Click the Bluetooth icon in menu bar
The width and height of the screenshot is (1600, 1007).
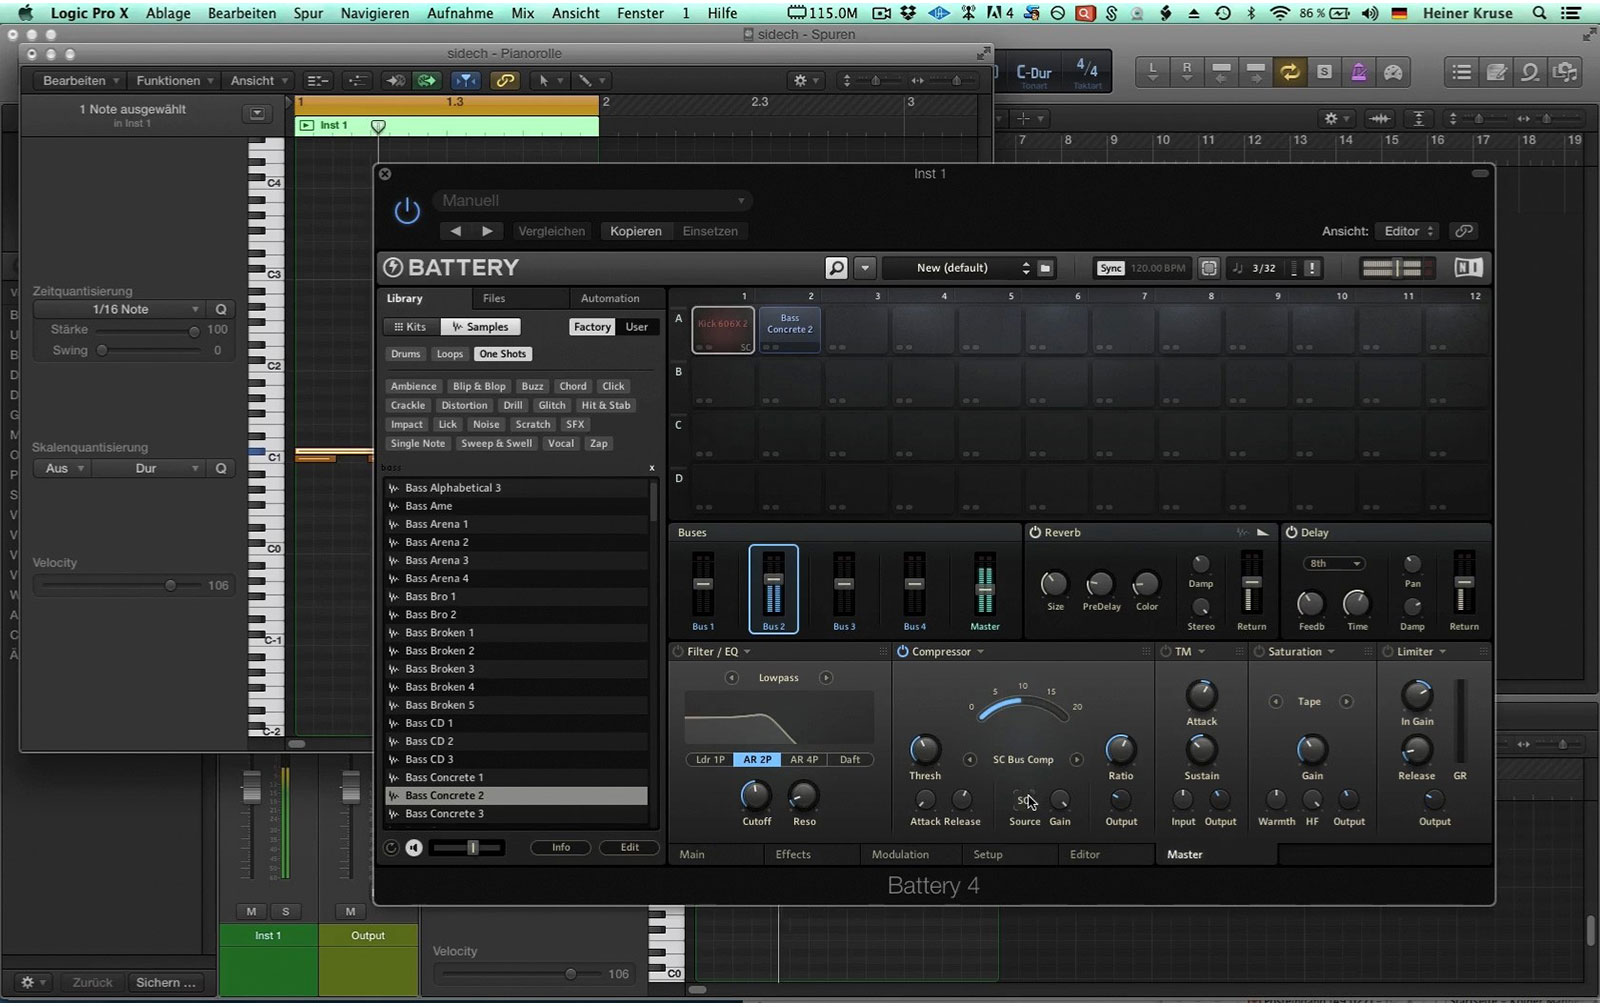(x=1252, y=13)
